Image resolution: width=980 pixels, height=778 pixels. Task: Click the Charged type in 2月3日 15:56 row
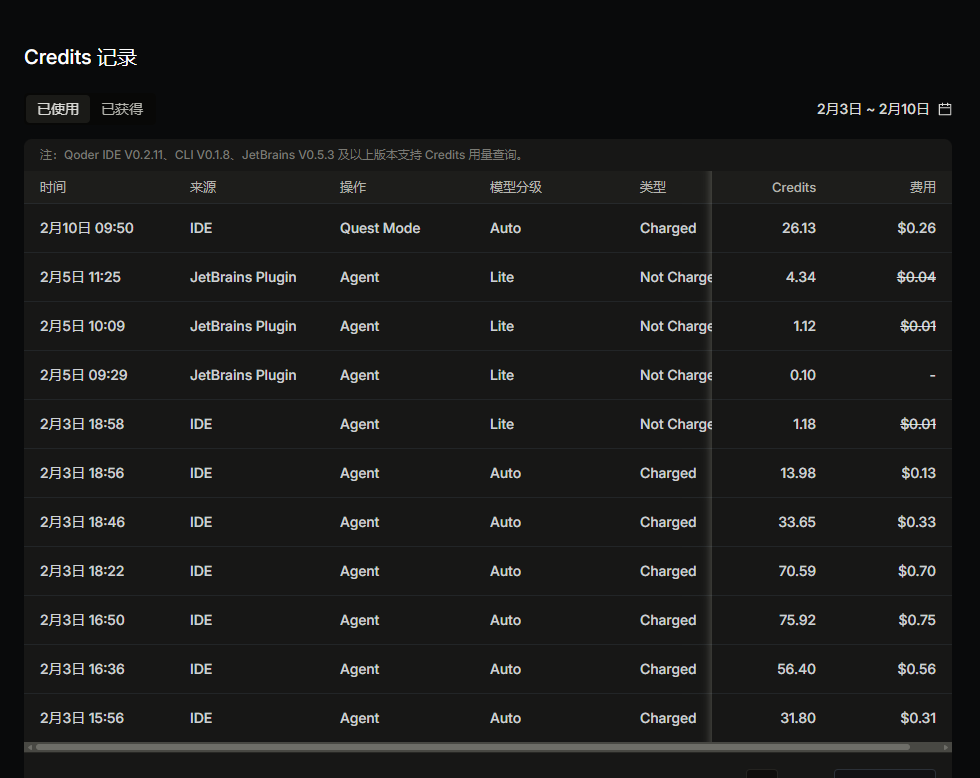668,718
